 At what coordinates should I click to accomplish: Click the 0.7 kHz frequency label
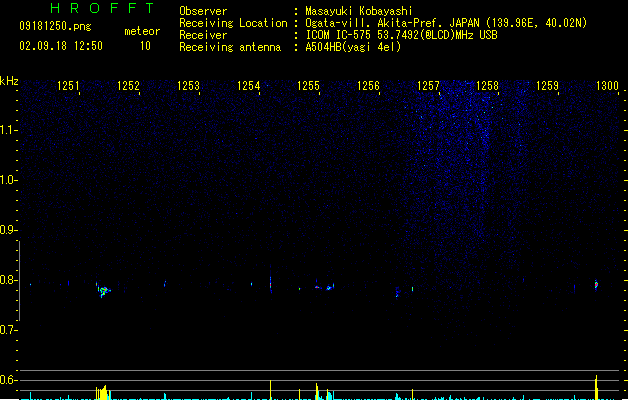tap(7, 330)
